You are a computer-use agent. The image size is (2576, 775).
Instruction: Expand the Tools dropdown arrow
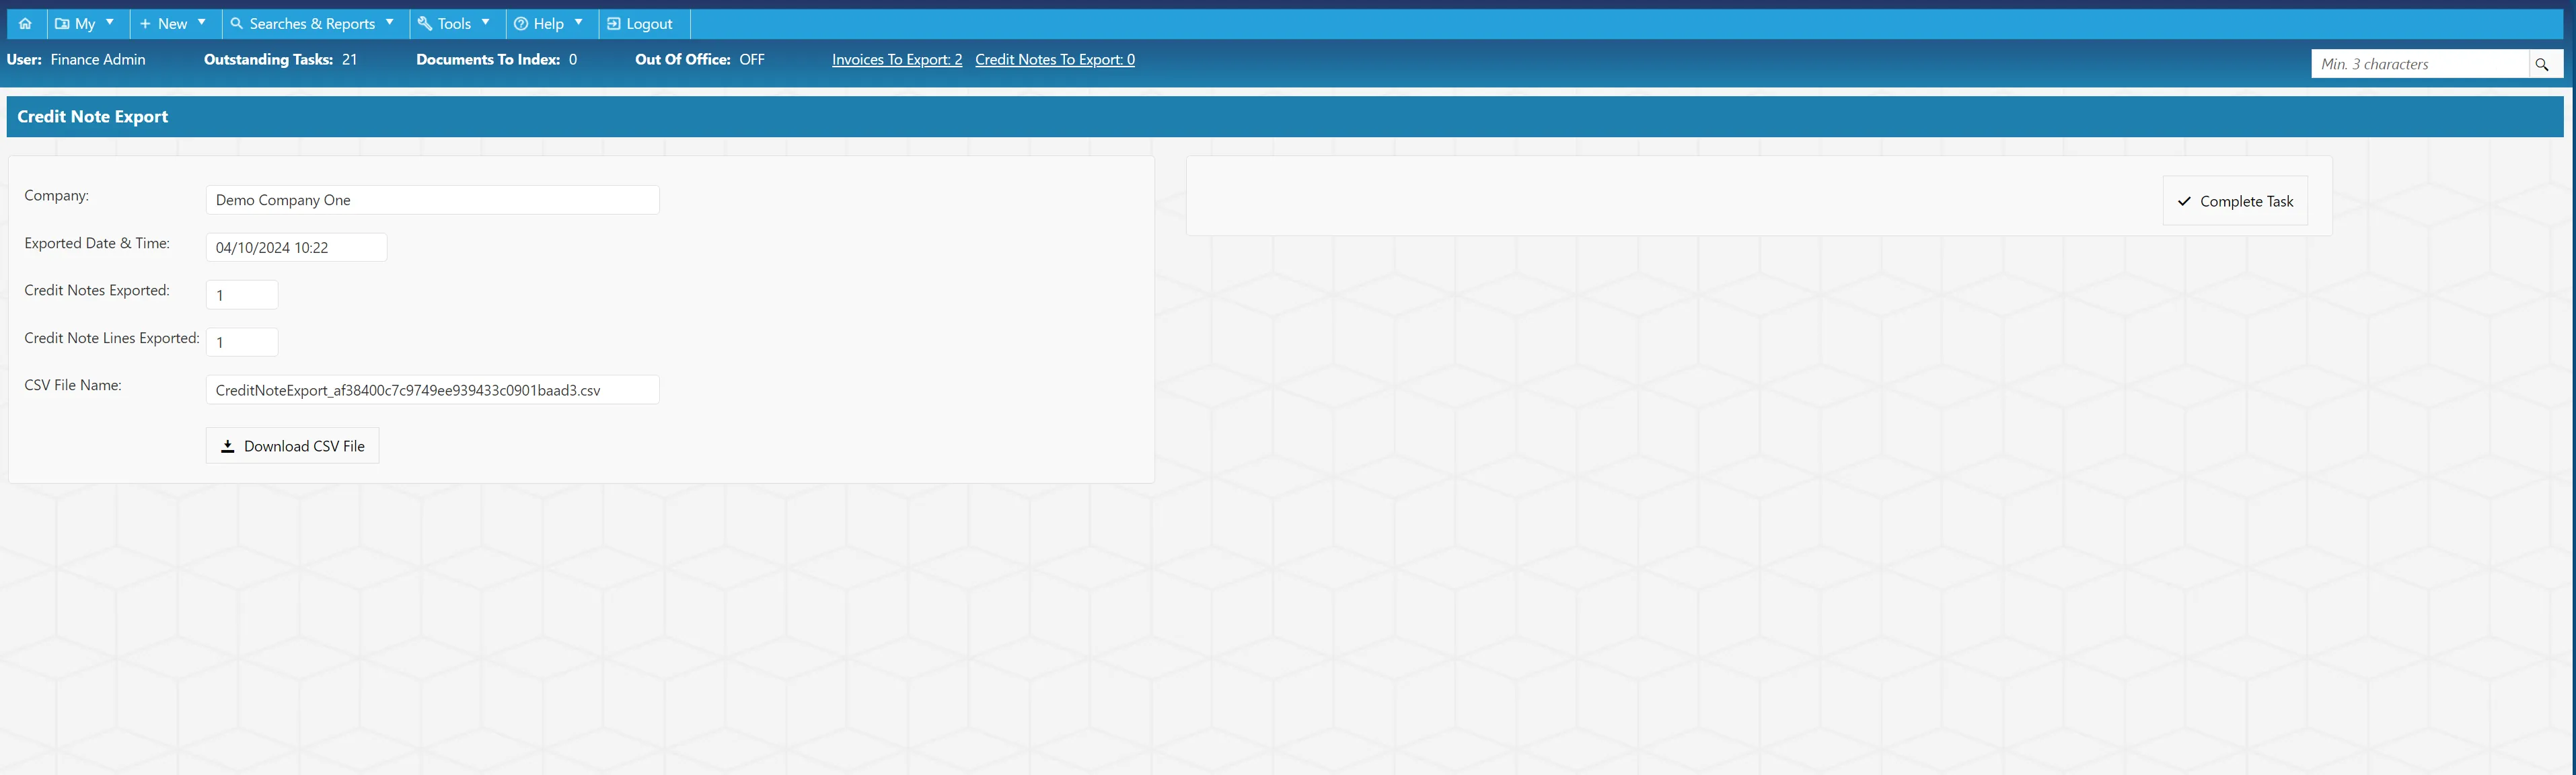point(486,22)
